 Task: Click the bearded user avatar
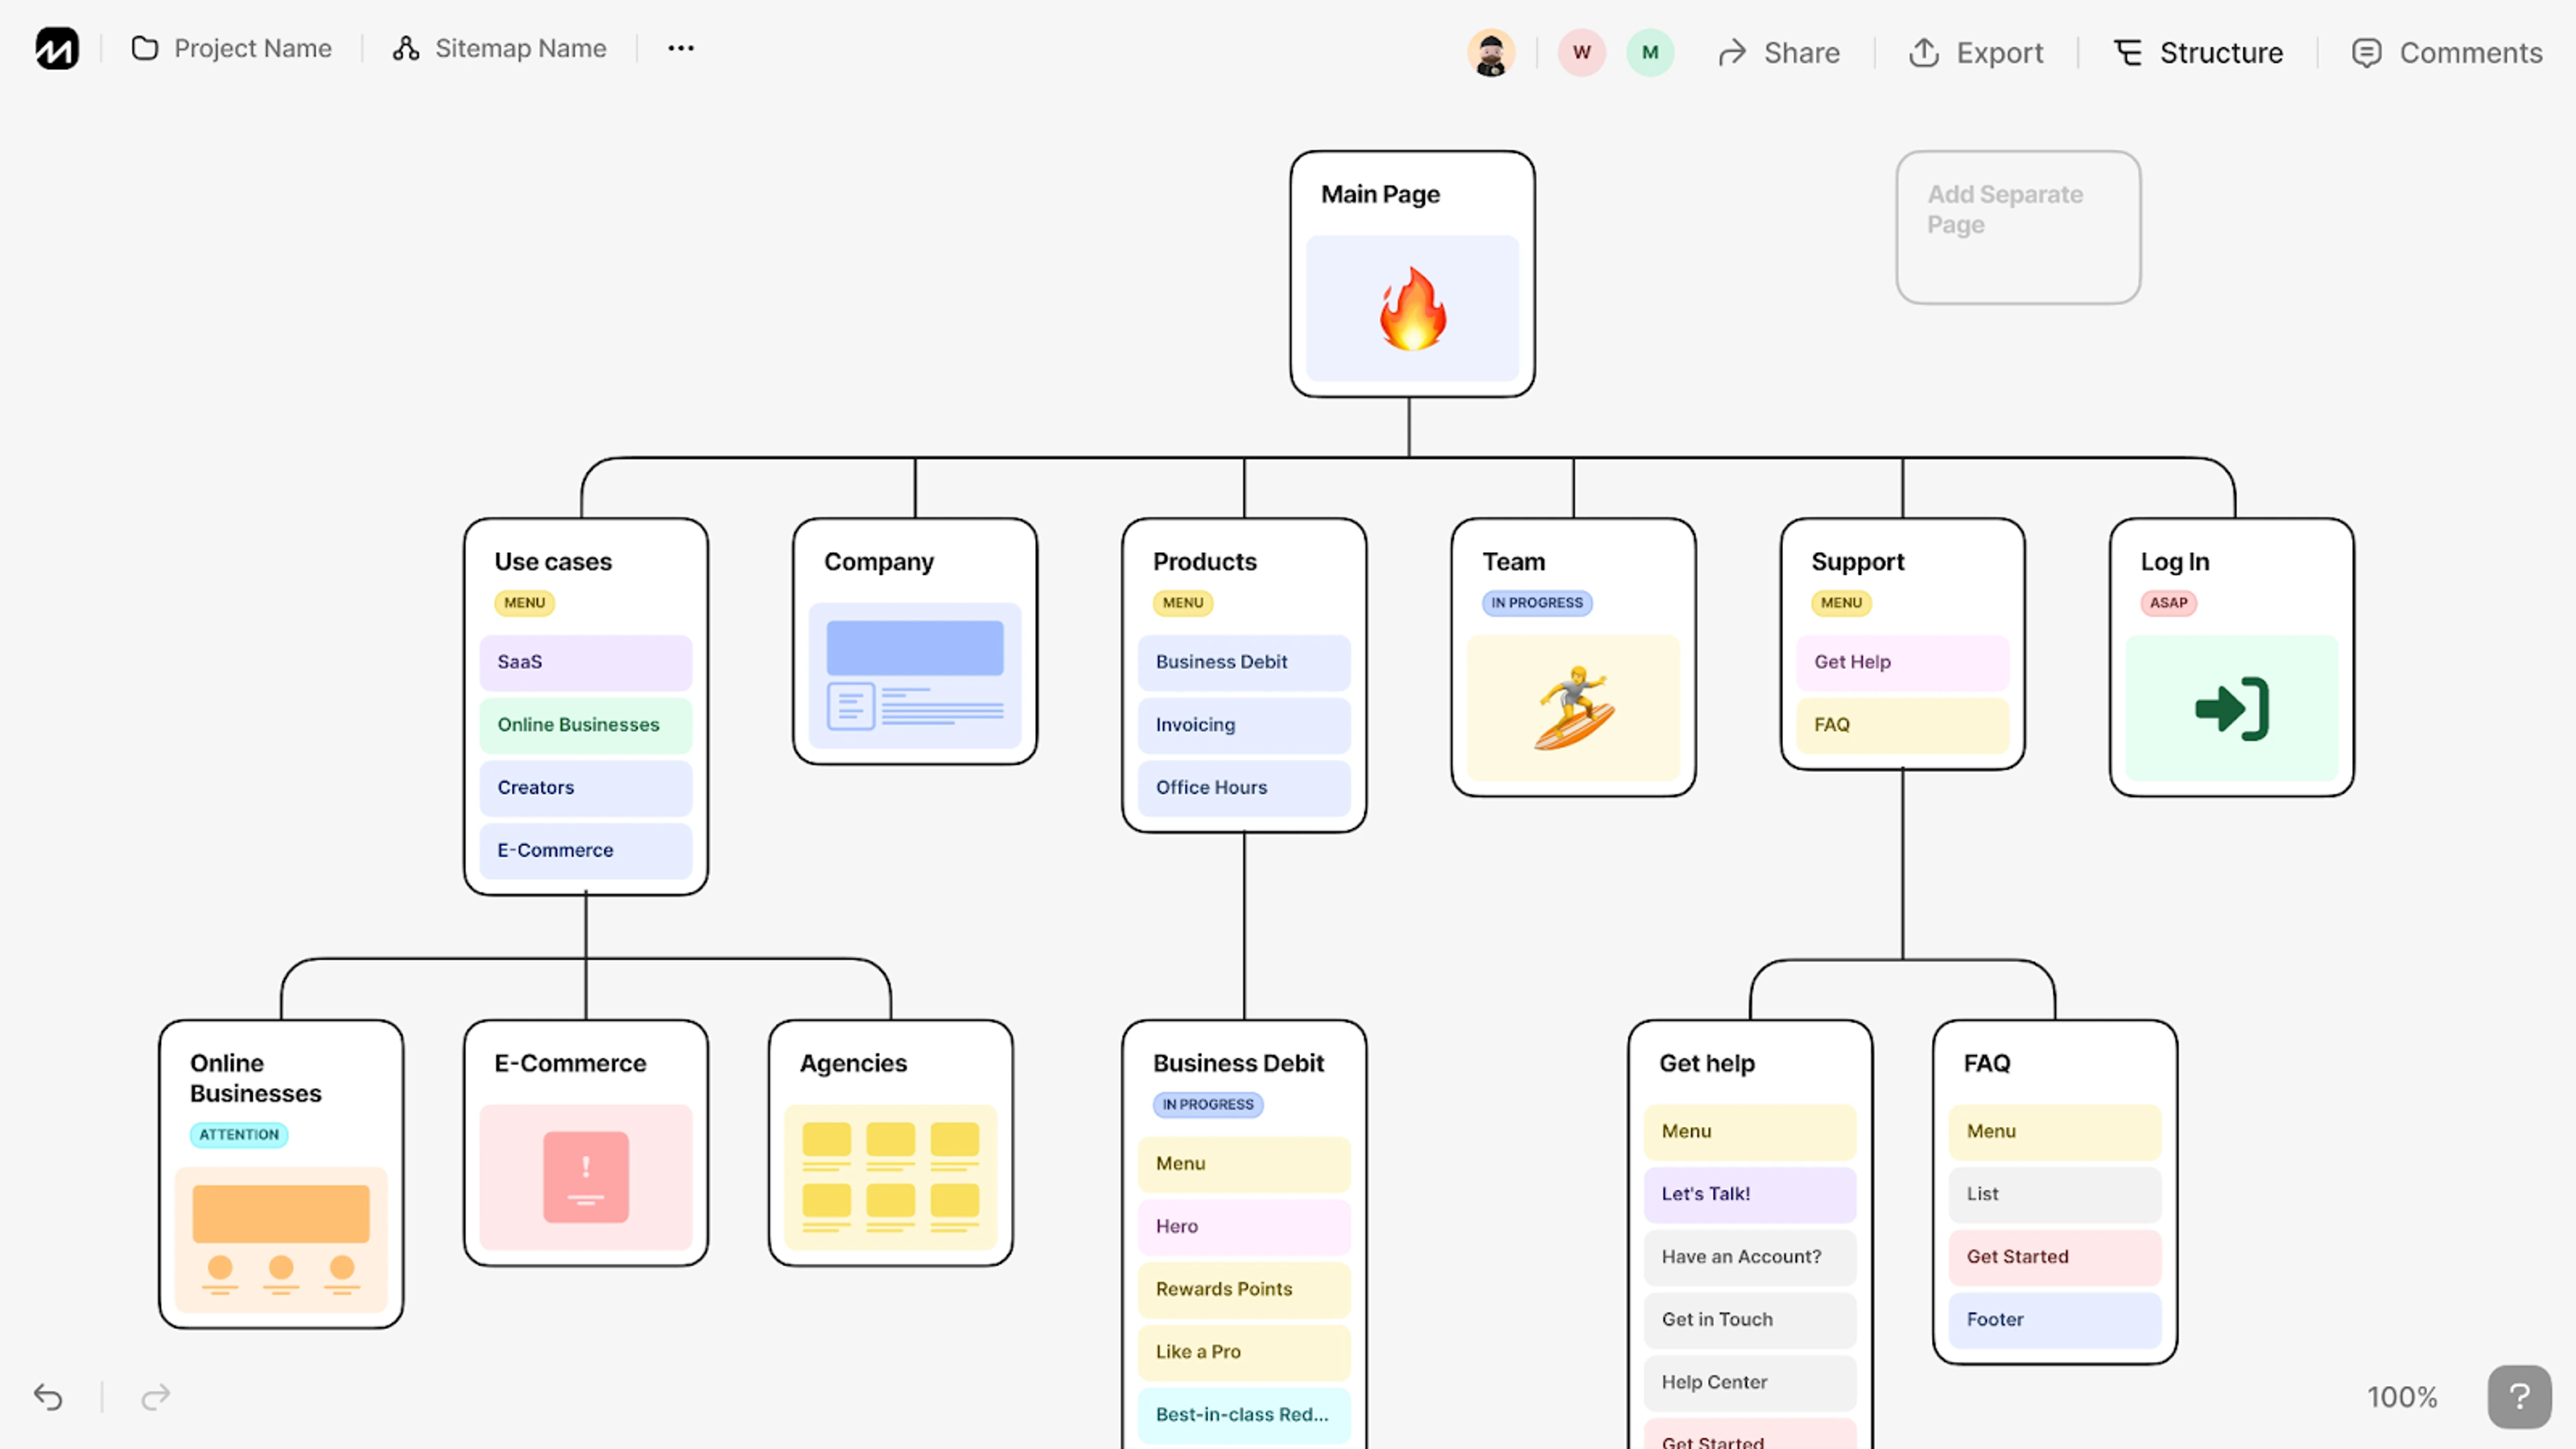[x=1491, y=53]
